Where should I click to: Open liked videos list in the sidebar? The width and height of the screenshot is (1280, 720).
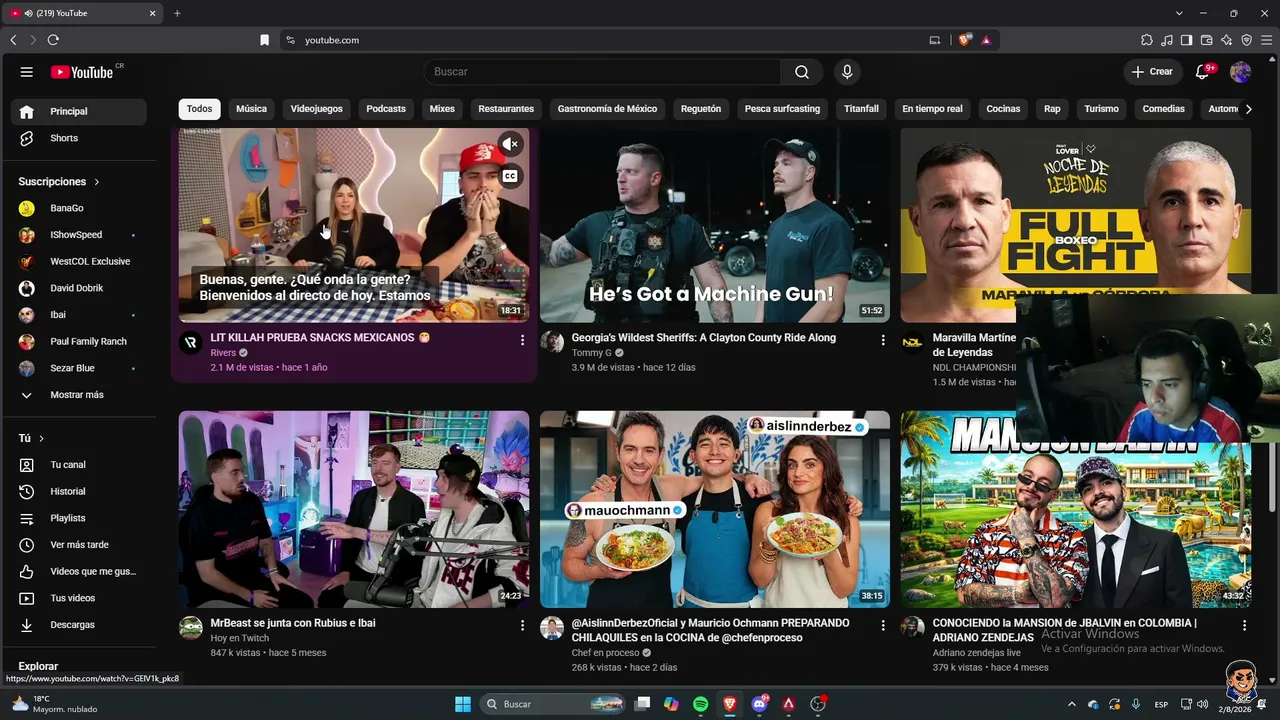click(78, 571)
